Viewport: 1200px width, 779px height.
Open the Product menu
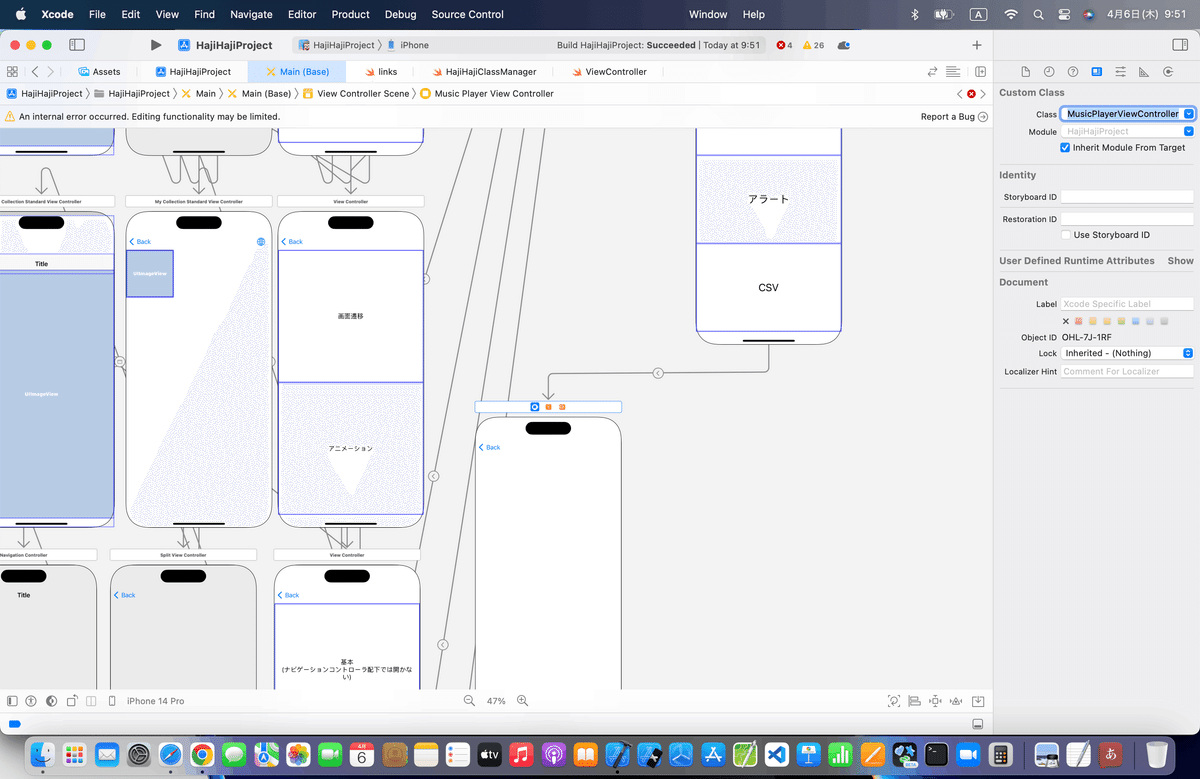click(x=350, y=15)
